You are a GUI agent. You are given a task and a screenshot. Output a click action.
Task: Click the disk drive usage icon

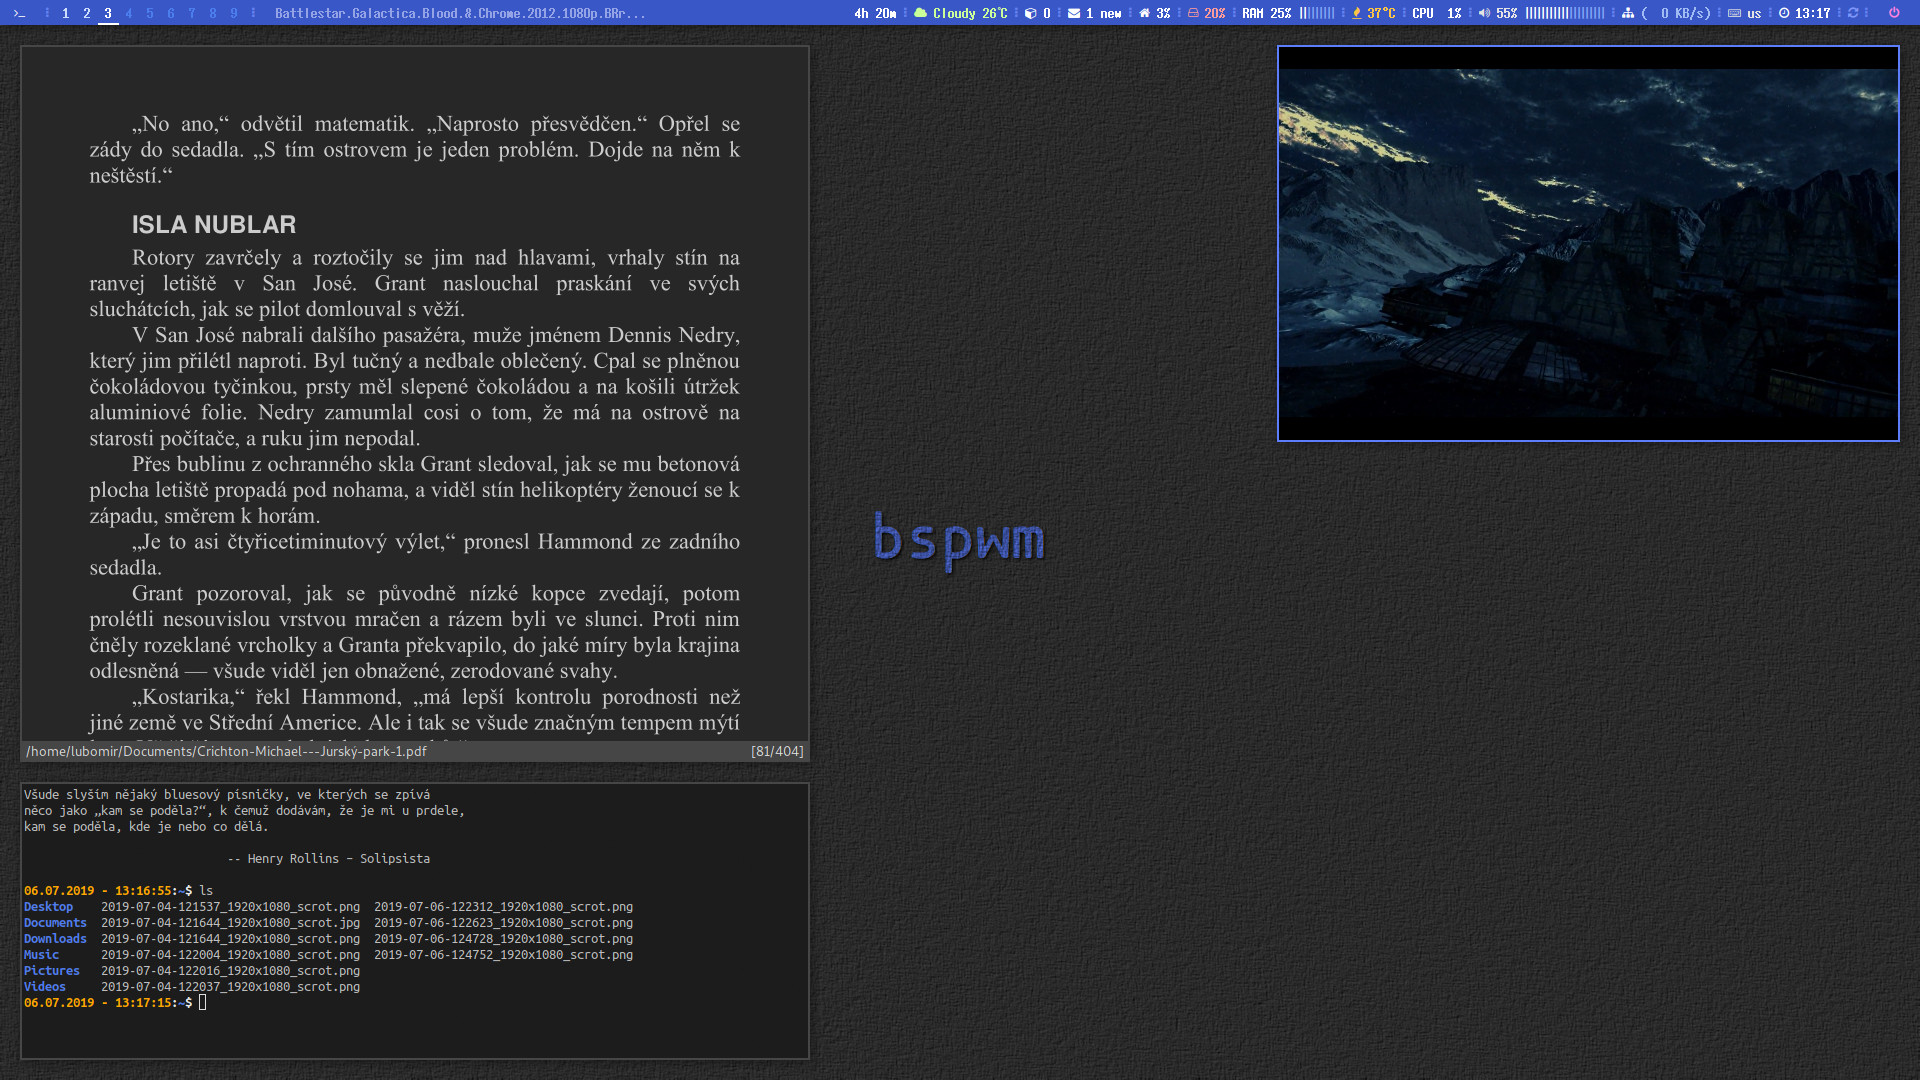(x=1193, y=13)
